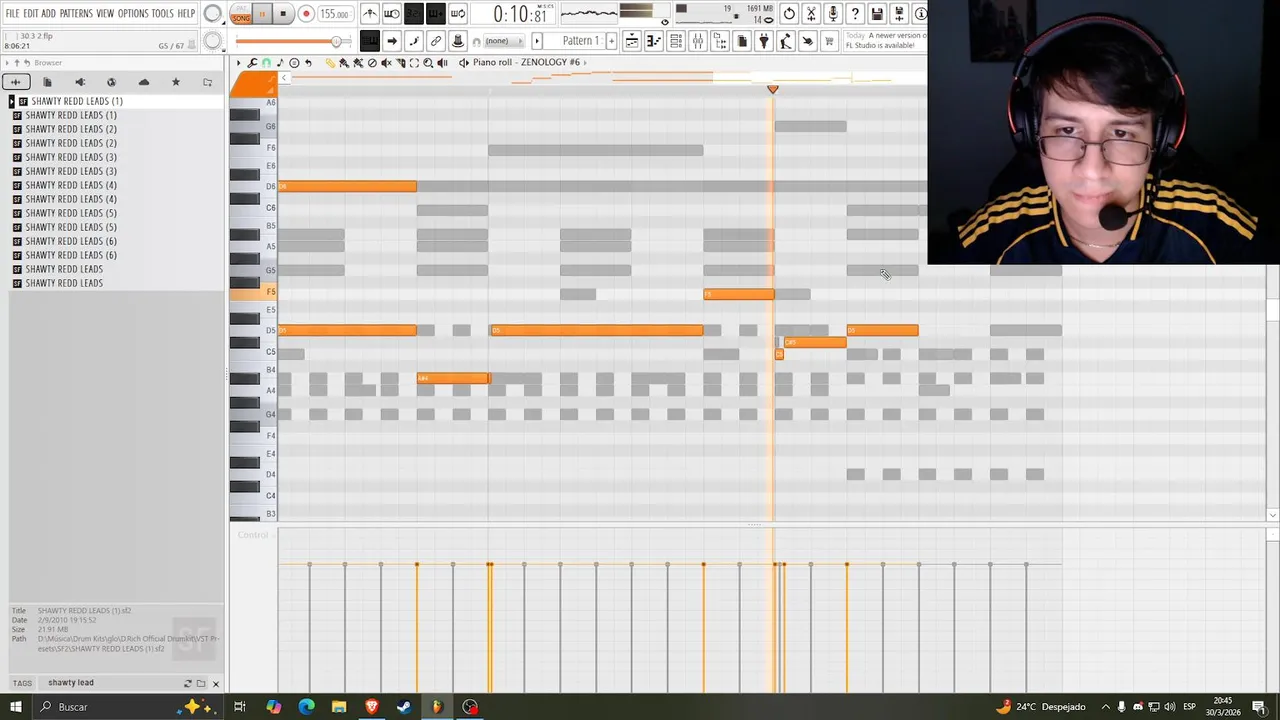
Task: Toggle the step editing icon
Action: pos(414,41)
